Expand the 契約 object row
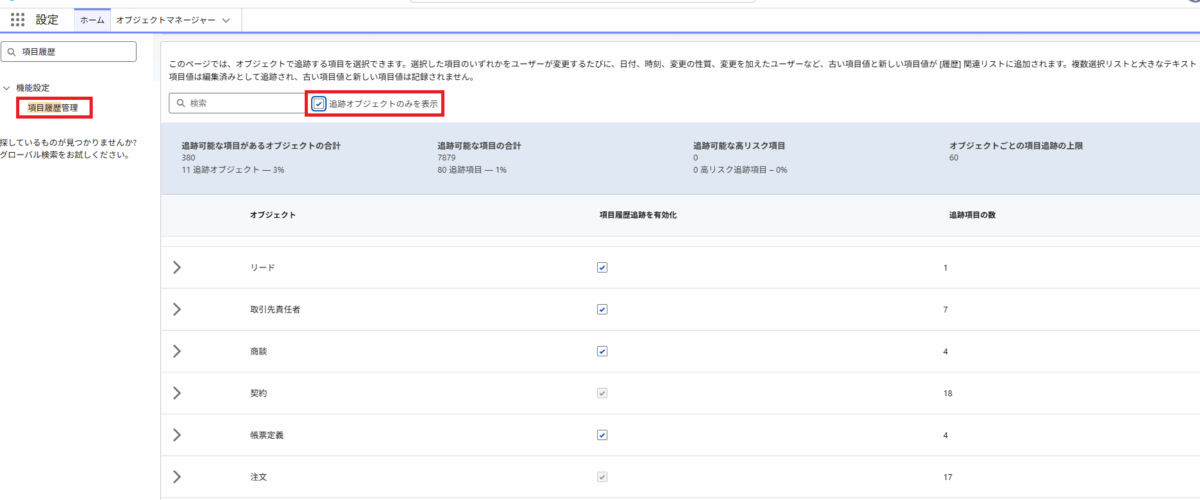The width and height of the screenshot is (1200, 500). [x=177, y=393]
